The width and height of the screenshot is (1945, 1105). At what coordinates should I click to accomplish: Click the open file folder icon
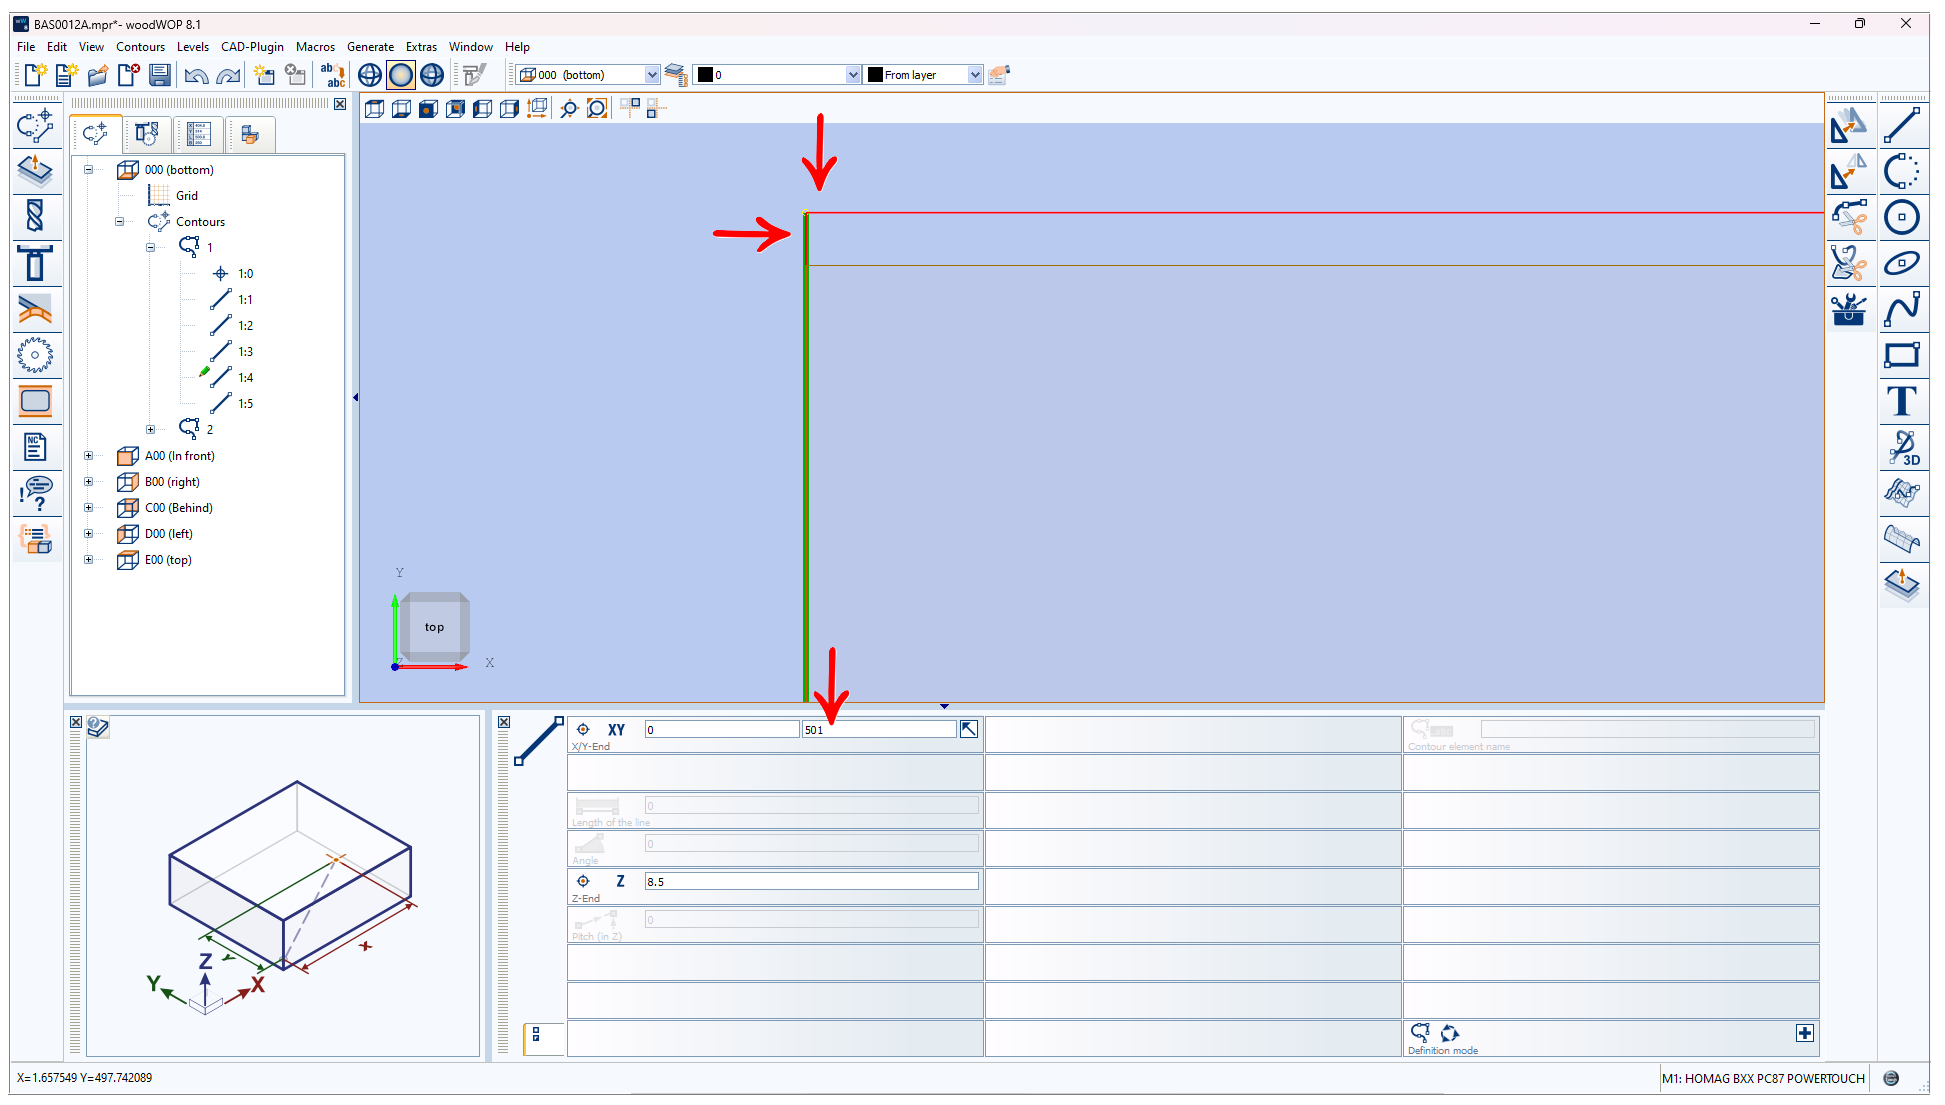tap(97, 75)
